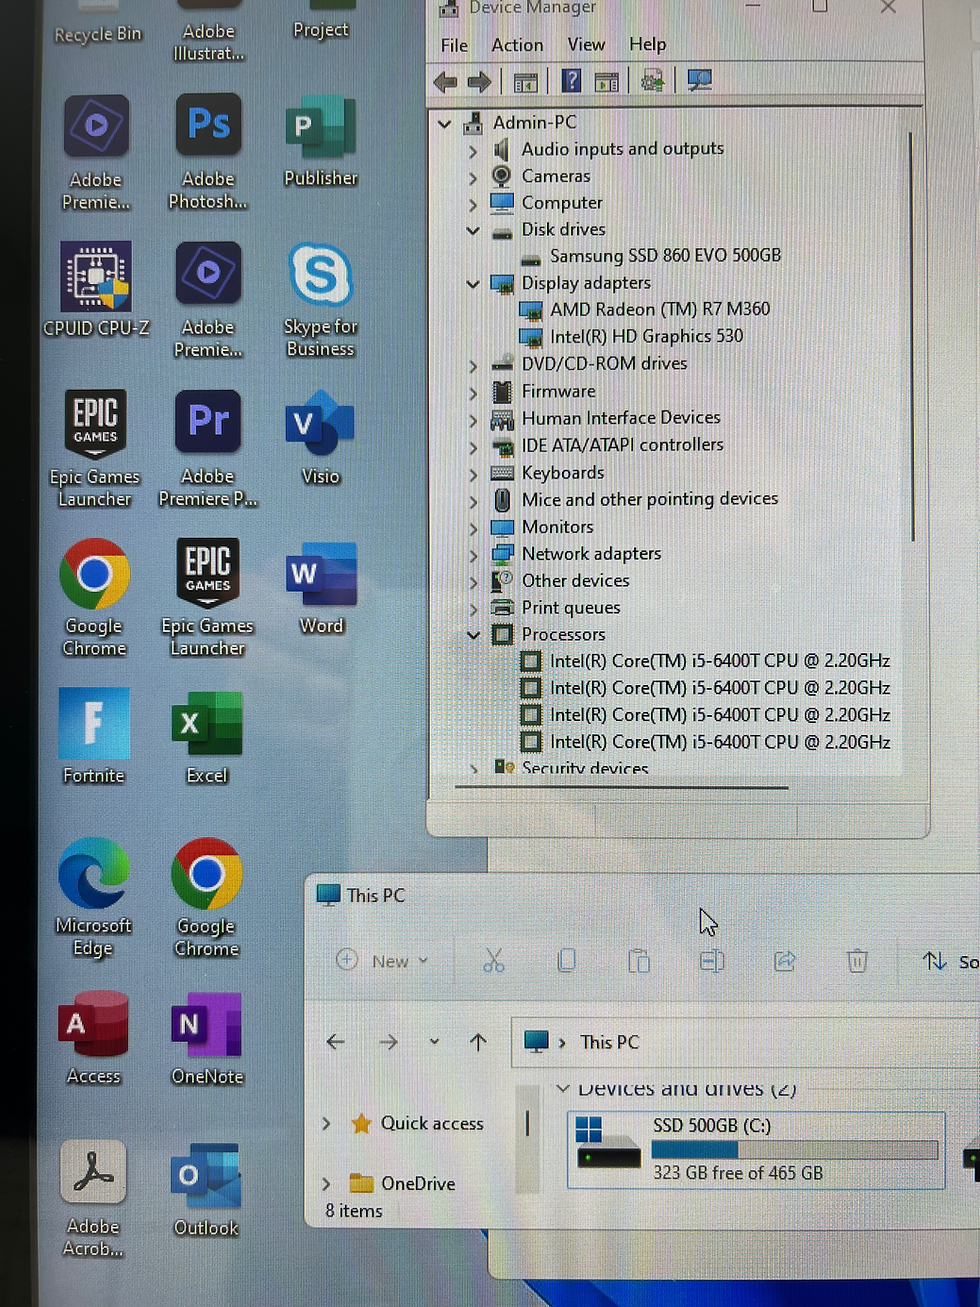This screenshot has width=980, height=1307.
Task: Open Adobe Acrobat desktop icon
Action: (x=93, y=1198)
